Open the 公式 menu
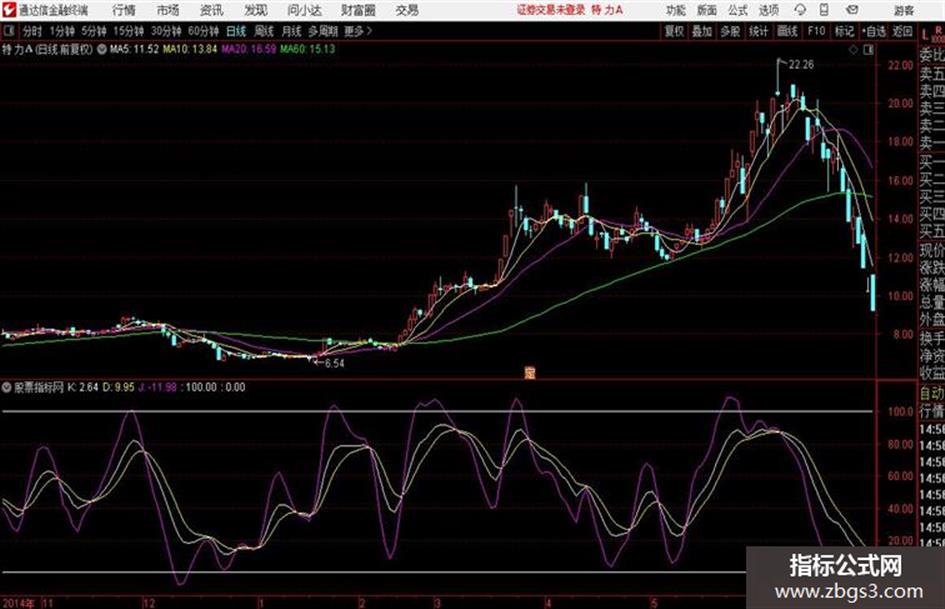 click(x=737, y=10)
